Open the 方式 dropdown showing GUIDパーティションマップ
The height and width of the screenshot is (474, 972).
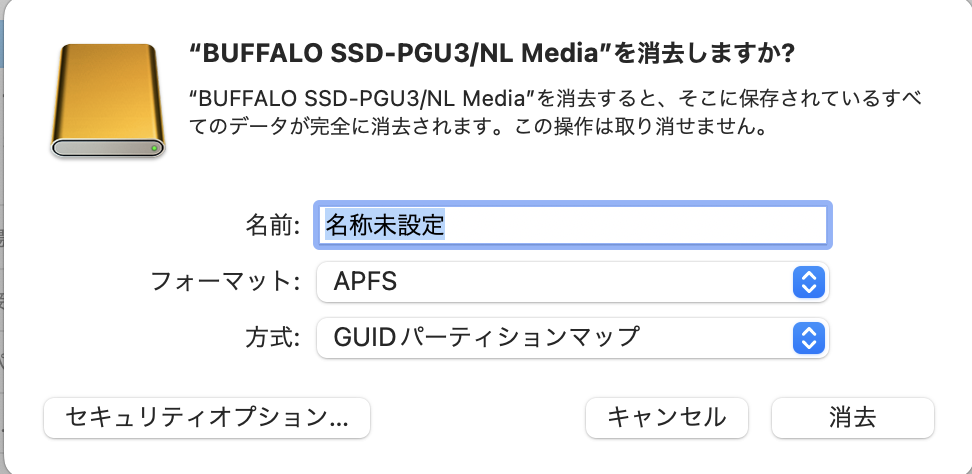point(573,338)
